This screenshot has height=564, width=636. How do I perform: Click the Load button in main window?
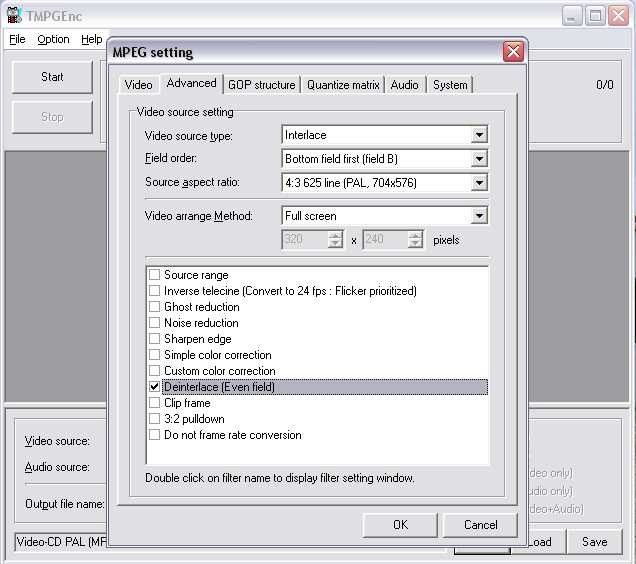[539, 542]
